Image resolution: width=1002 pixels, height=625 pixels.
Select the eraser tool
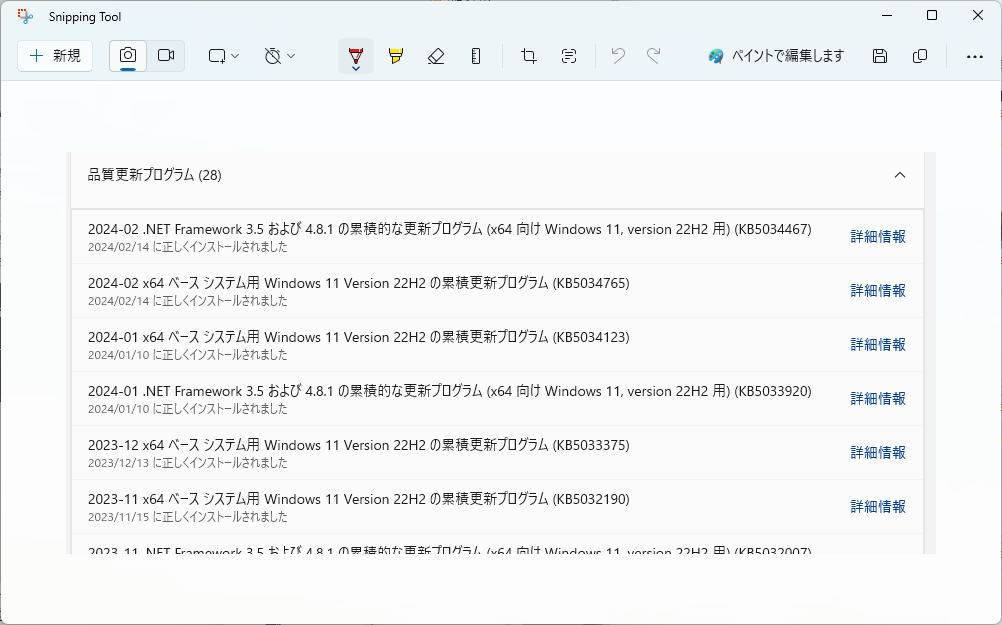coord(436,56)
